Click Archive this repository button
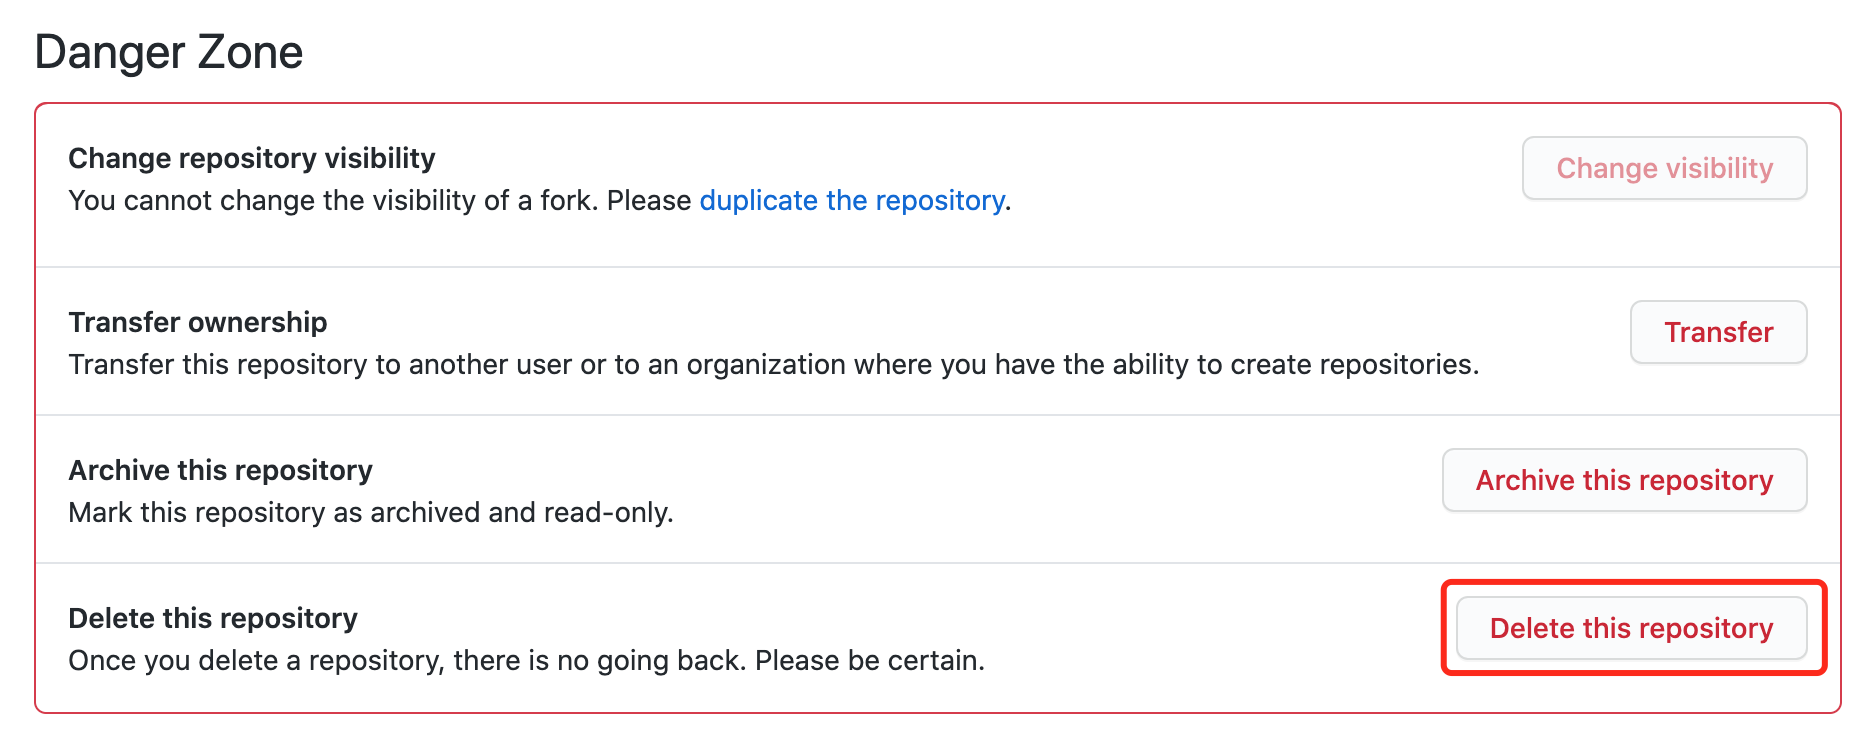Viewport: 1872px width, 748px height. (x=1624, y=480)
